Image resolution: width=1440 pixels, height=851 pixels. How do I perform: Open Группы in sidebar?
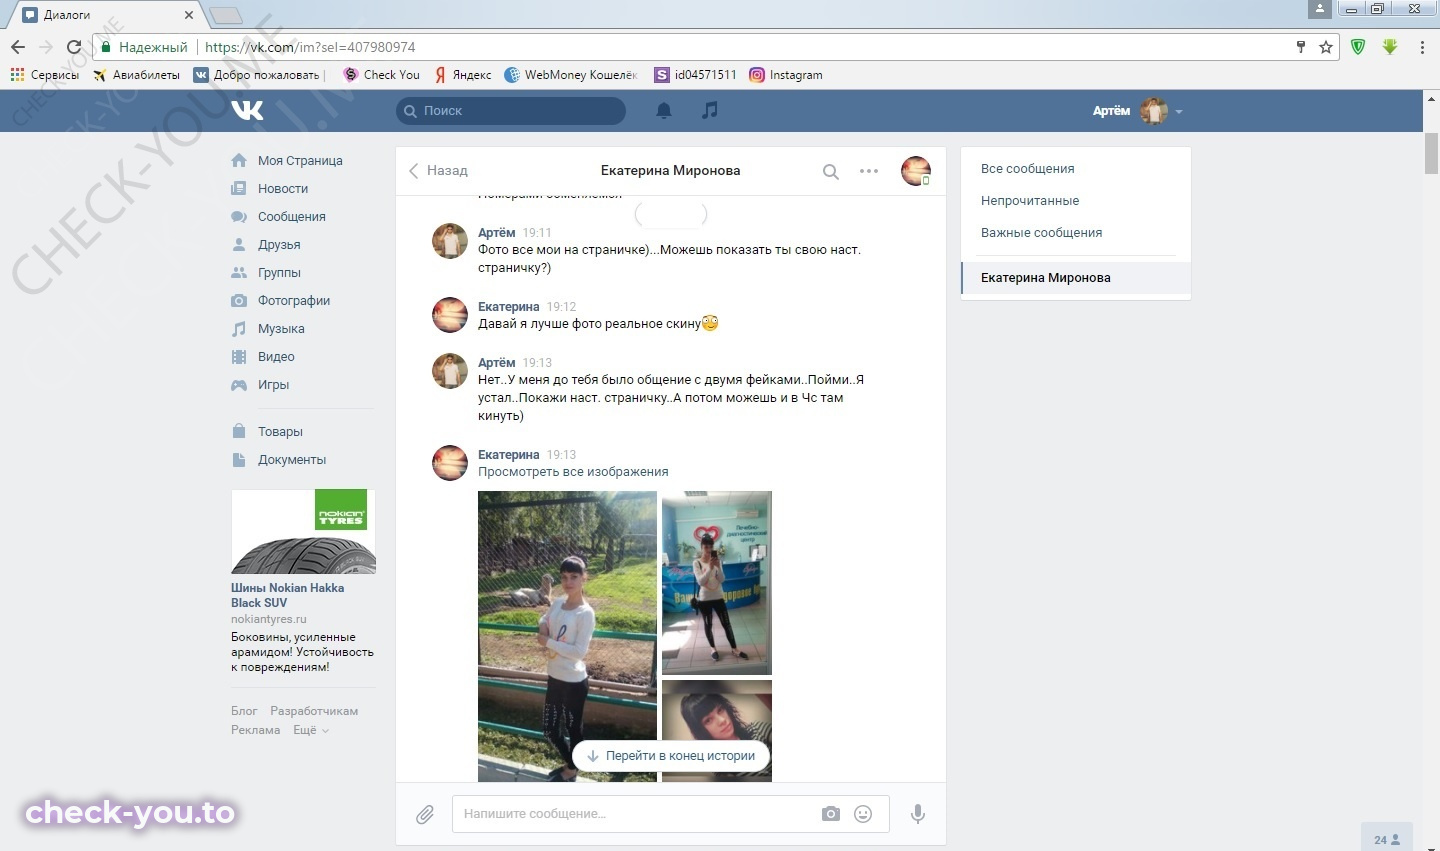tap(279, 273)
